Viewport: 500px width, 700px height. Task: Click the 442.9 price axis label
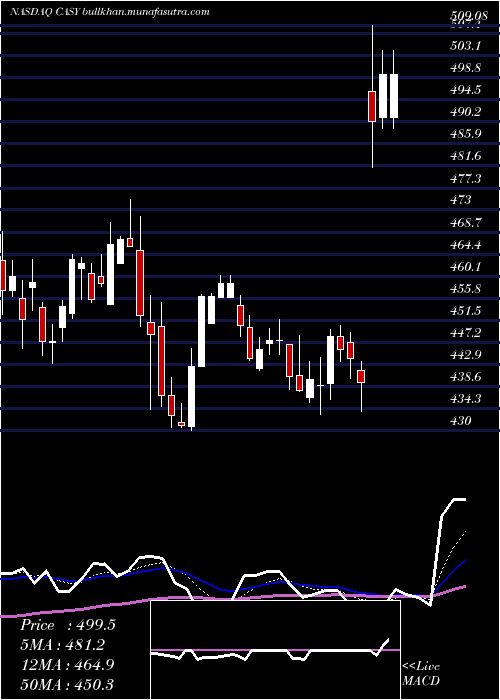click(x=465, y=355)
